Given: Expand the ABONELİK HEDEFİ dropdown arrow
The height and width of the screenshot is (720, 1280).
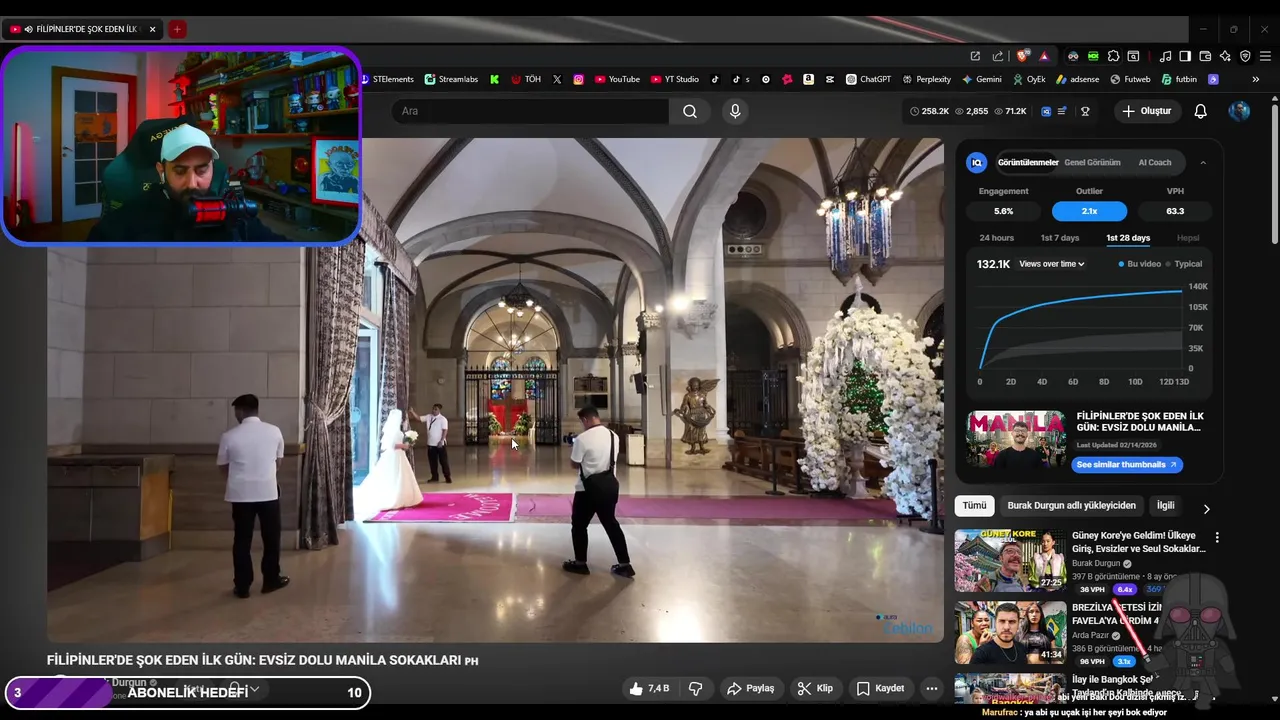Looking at the screenshot, I should point(255,689).
